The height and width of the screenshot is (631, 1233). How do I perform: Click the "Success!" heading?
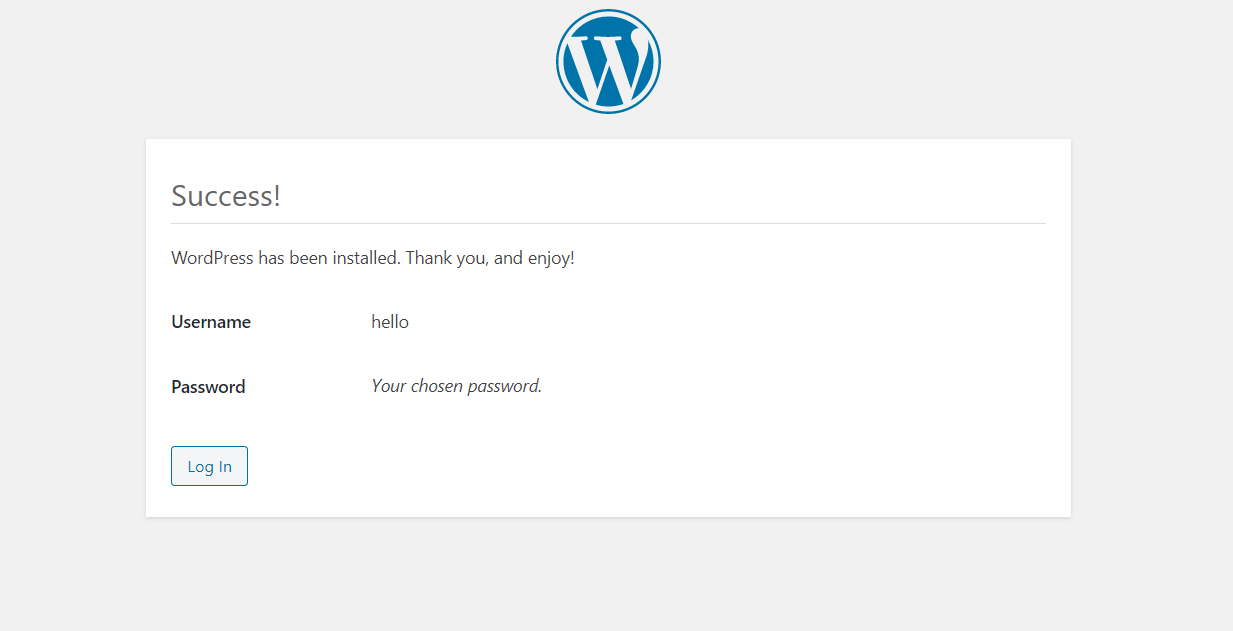(226, 196)
